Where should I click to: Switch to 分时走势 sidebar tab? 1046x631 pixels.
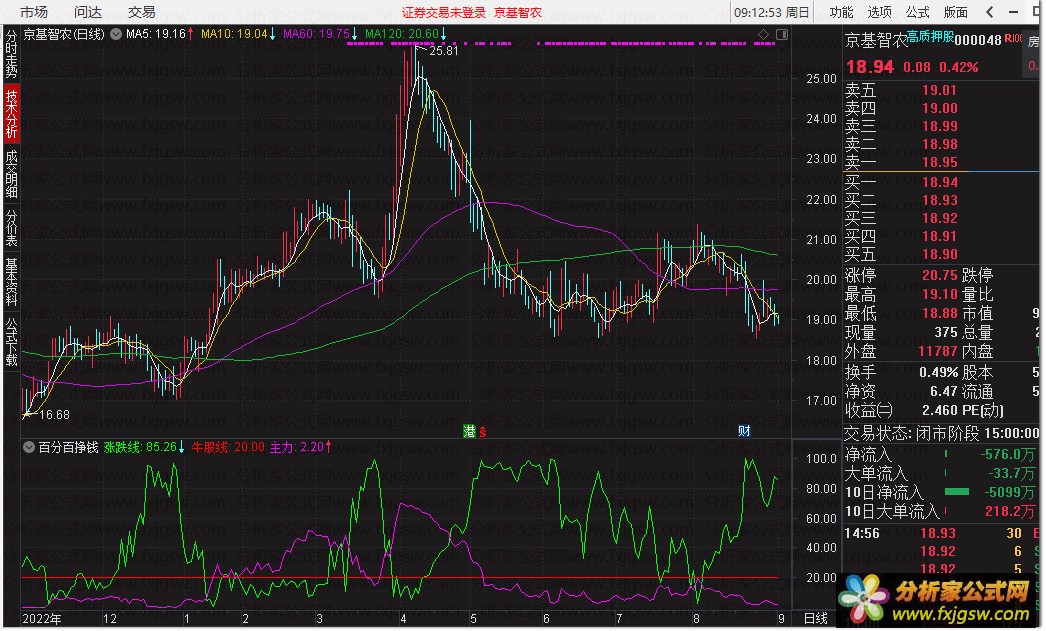11,53
